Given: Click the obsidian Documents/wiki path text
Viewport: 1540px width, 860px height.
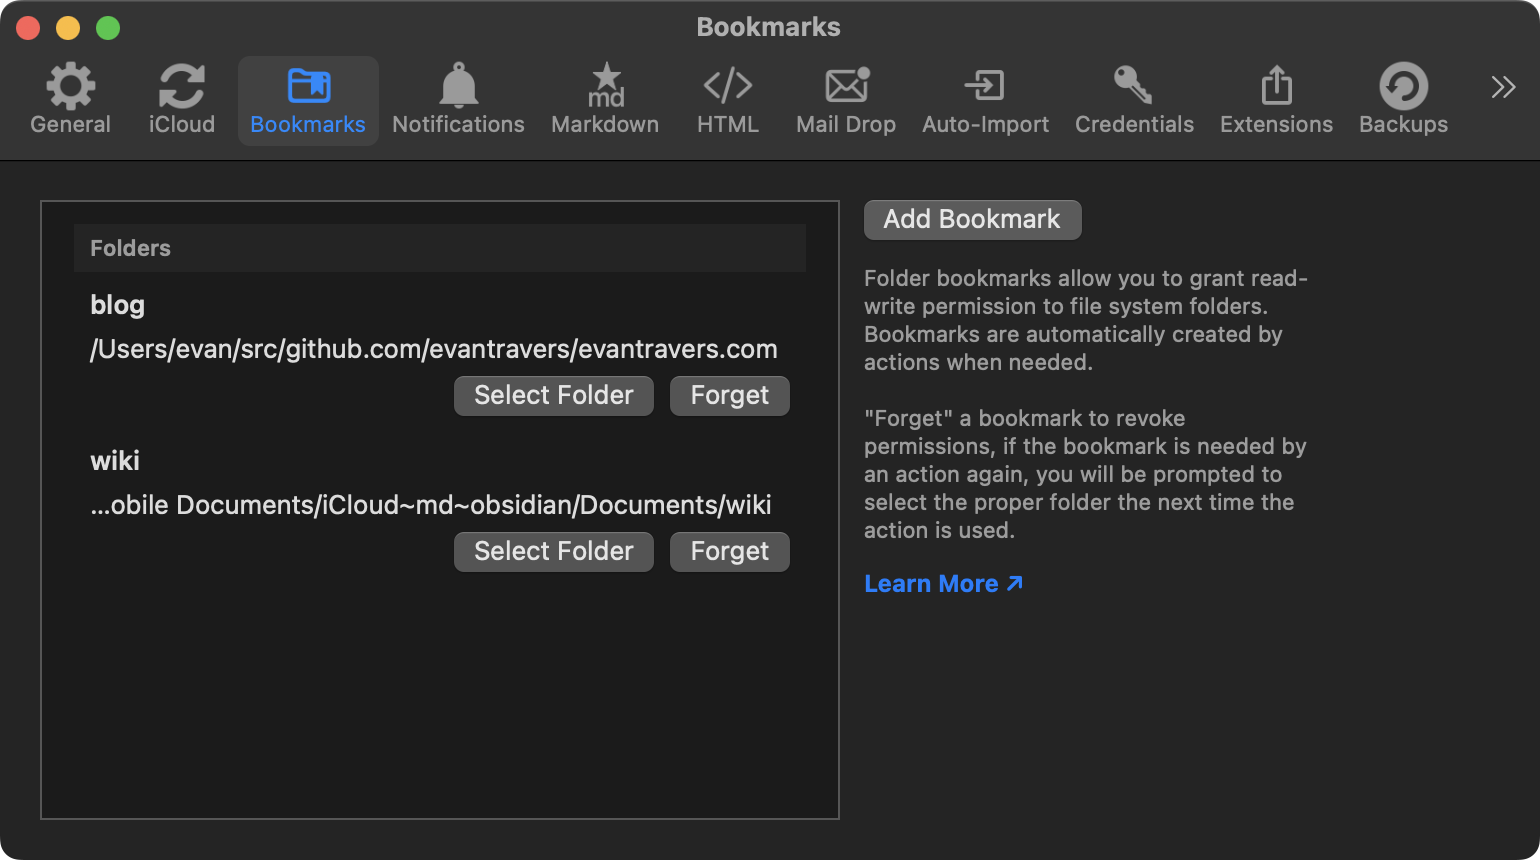Looking at the screenshot, I should (431, 505).
